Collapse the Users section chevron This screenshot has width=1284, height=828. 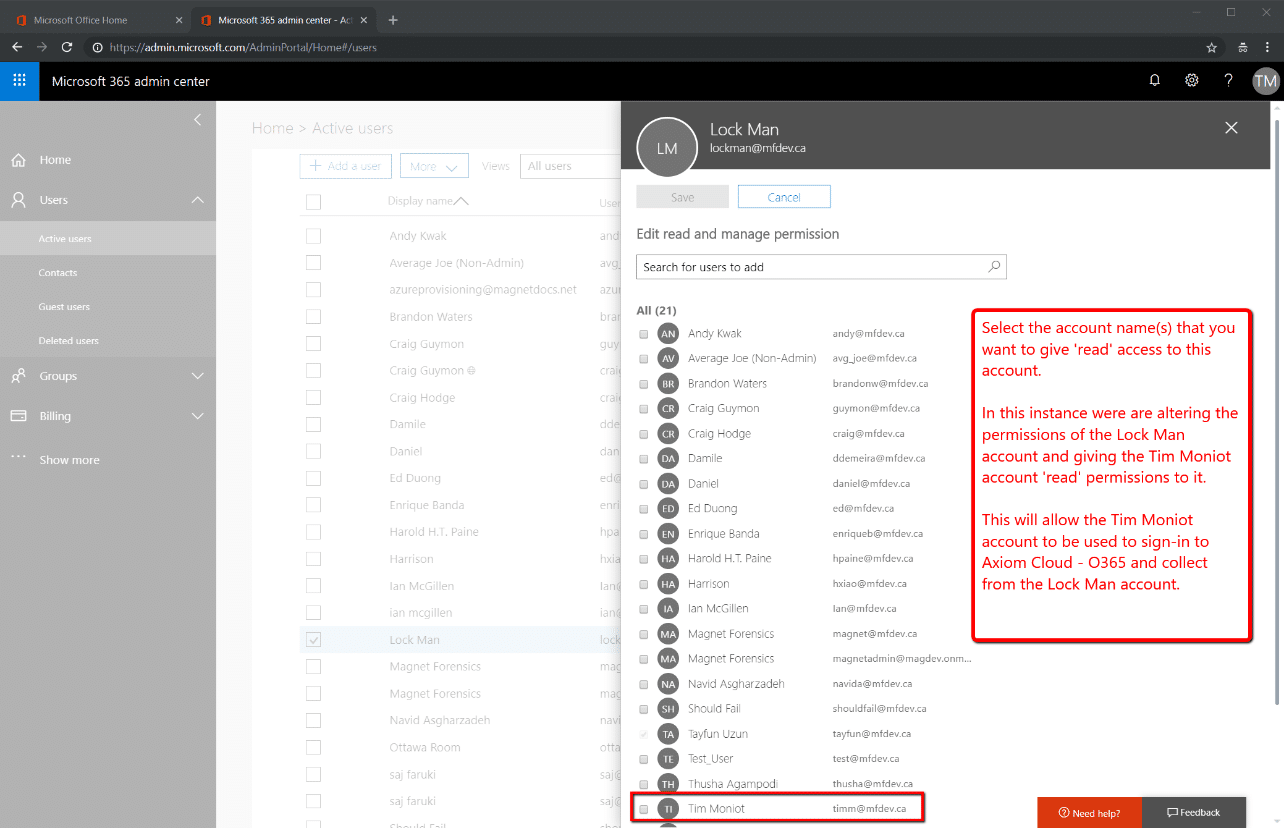[x=197, y=200]
